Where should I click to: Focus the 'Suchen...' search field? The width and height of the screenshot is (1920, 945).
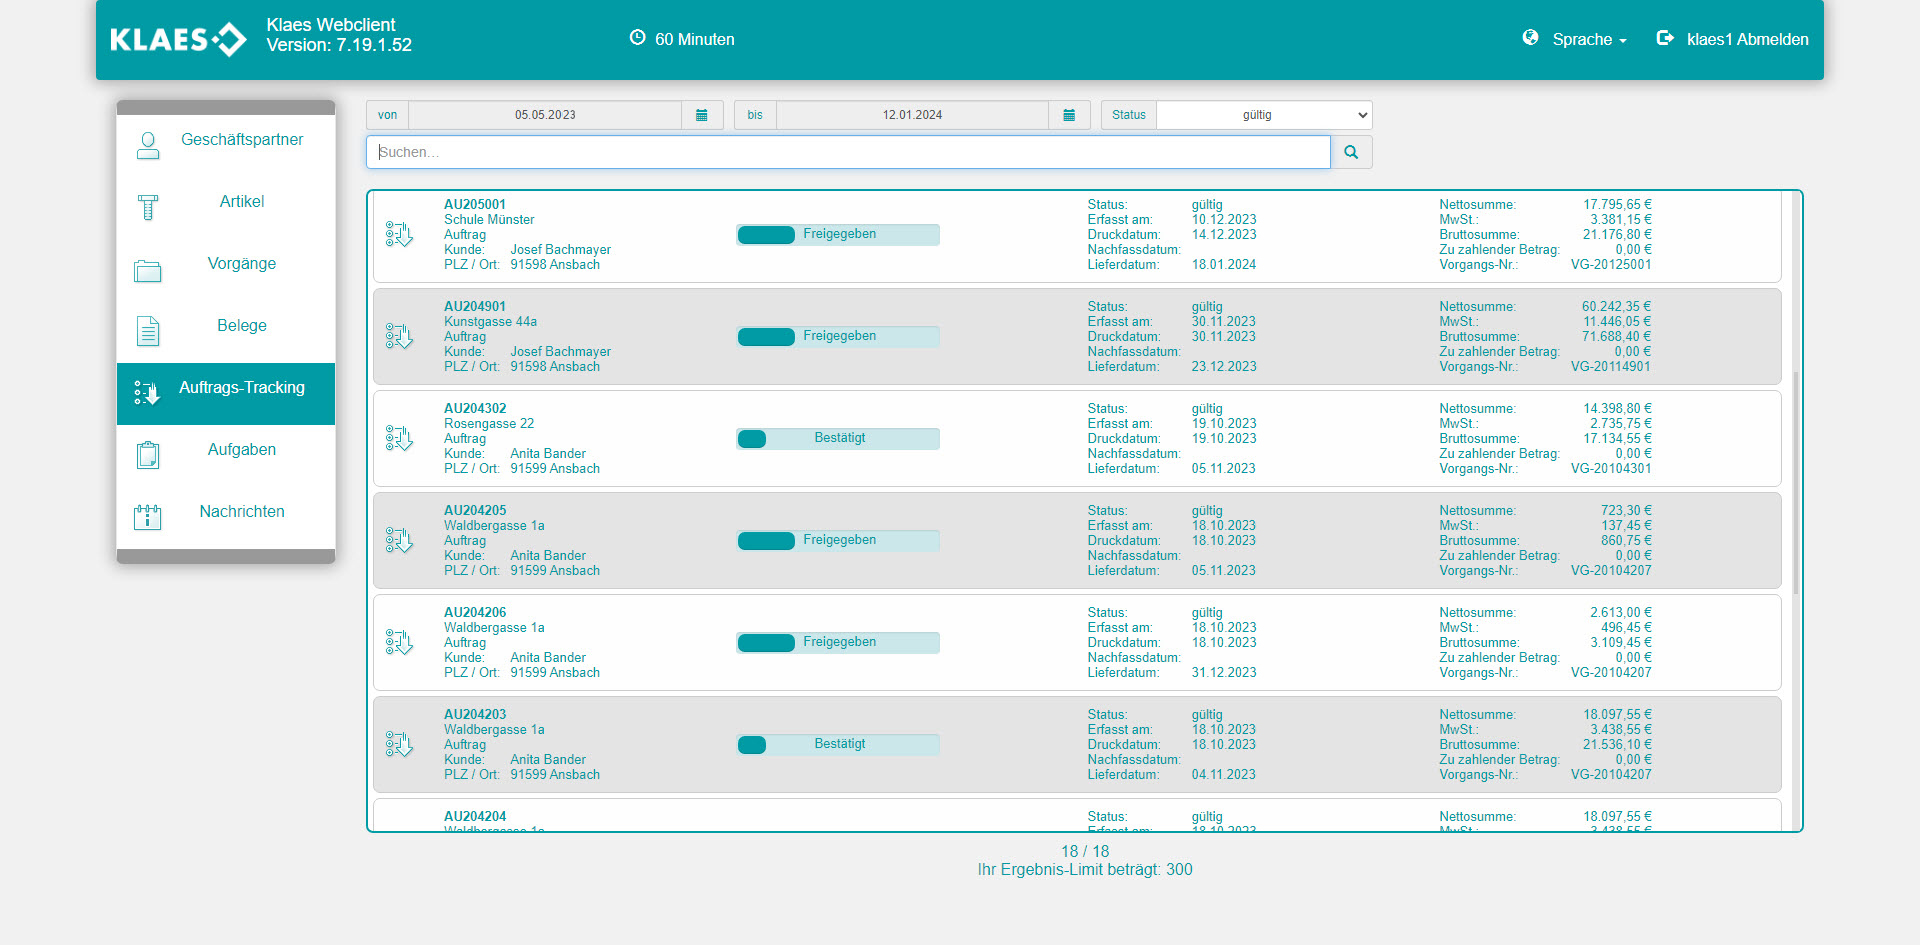click(x=848, y=152)
